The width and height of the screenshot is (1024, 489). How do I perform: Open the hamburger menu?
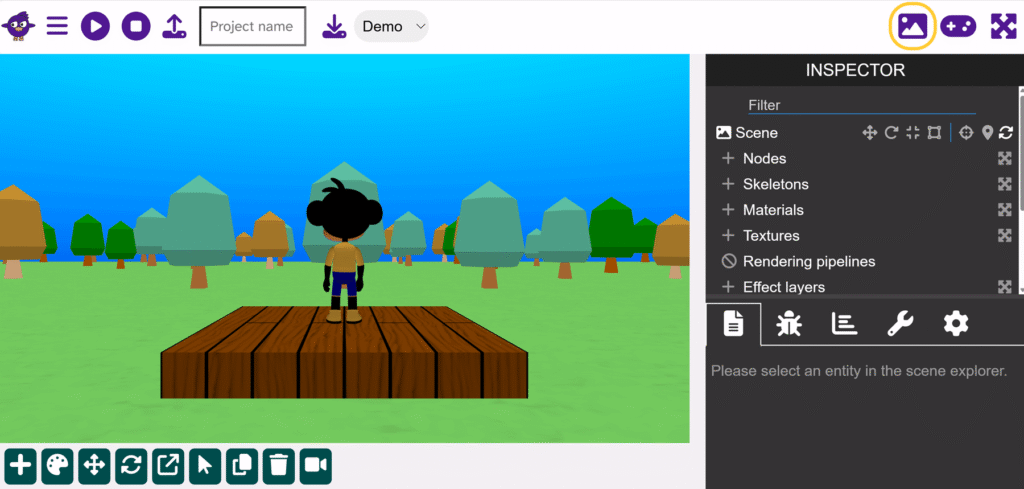[58, 26]
